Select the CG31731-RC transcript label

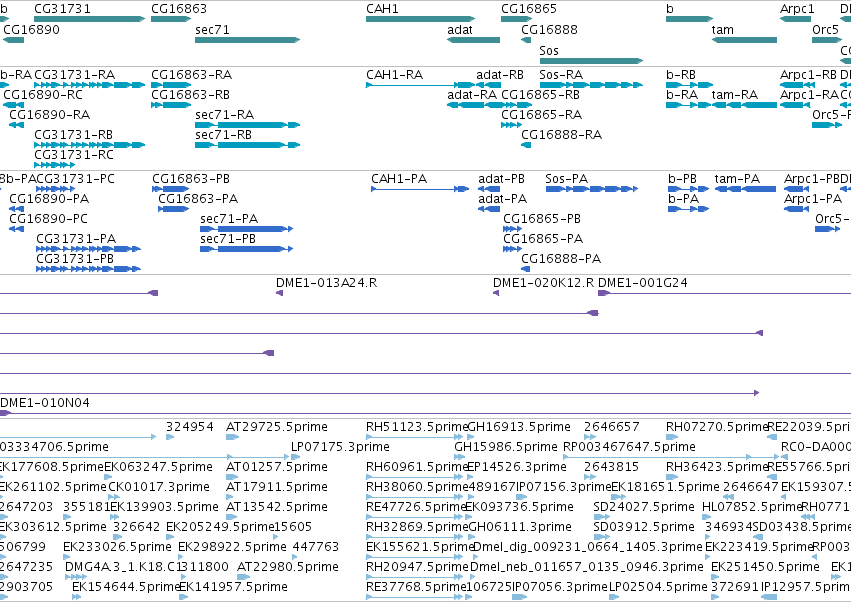[74, 155]
